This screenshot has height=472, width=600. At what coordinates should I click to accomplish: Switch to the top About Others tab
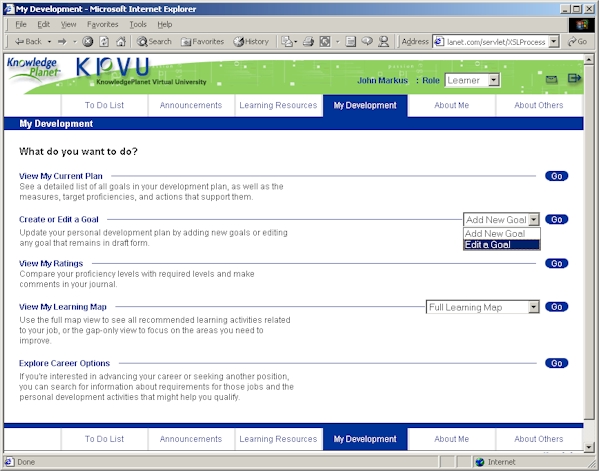click(539, 105)
